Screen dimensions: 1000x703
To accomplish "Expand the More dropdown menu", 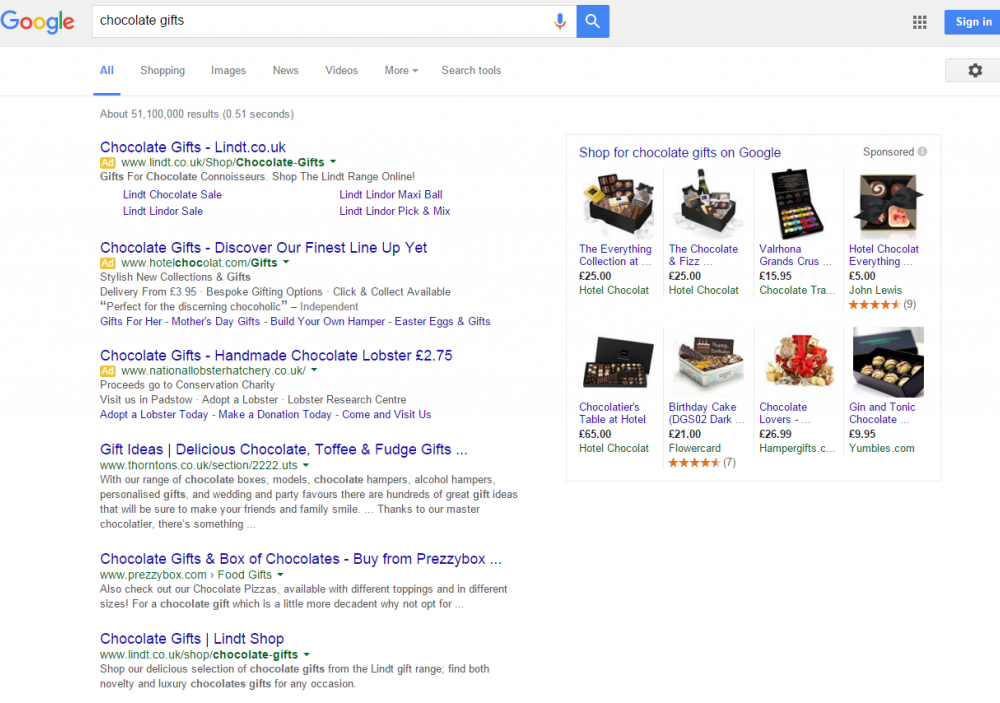I will click(x=401, y=70).
